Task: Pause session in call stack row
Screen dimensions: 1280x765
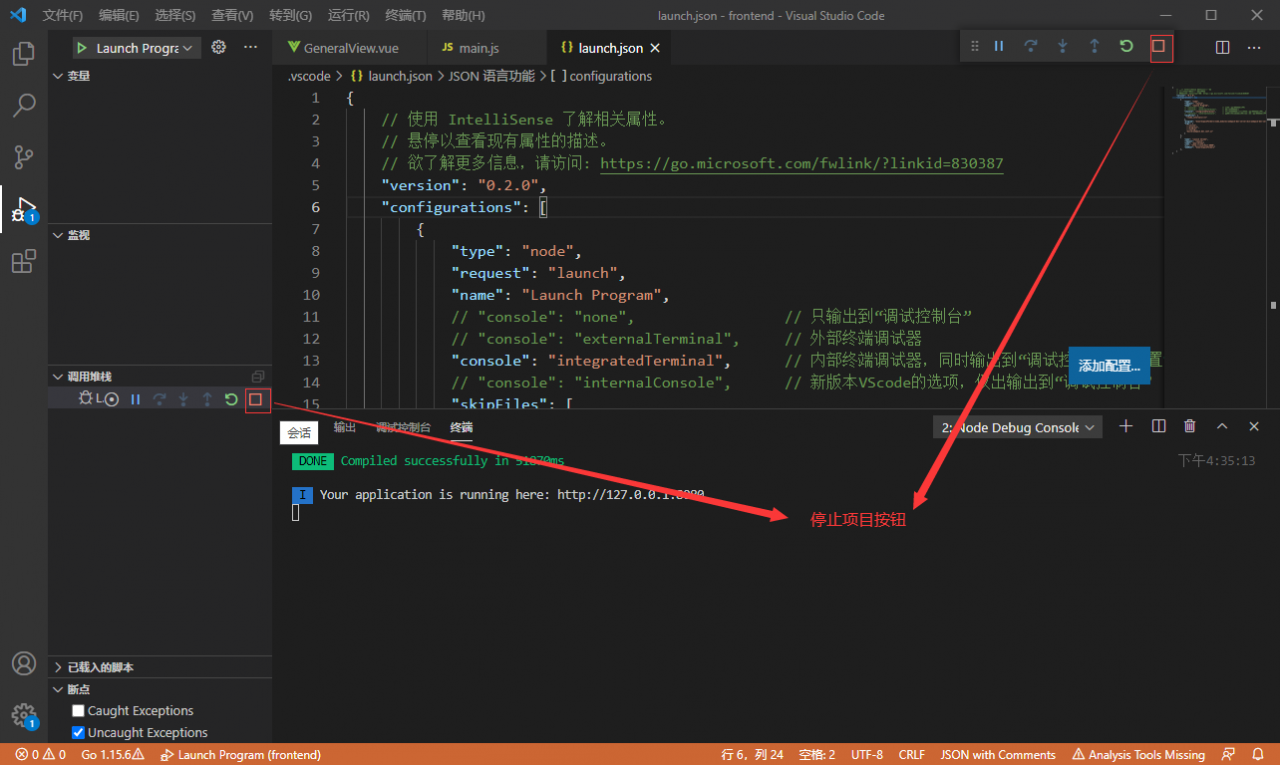Action: click(x=135, y=399)
